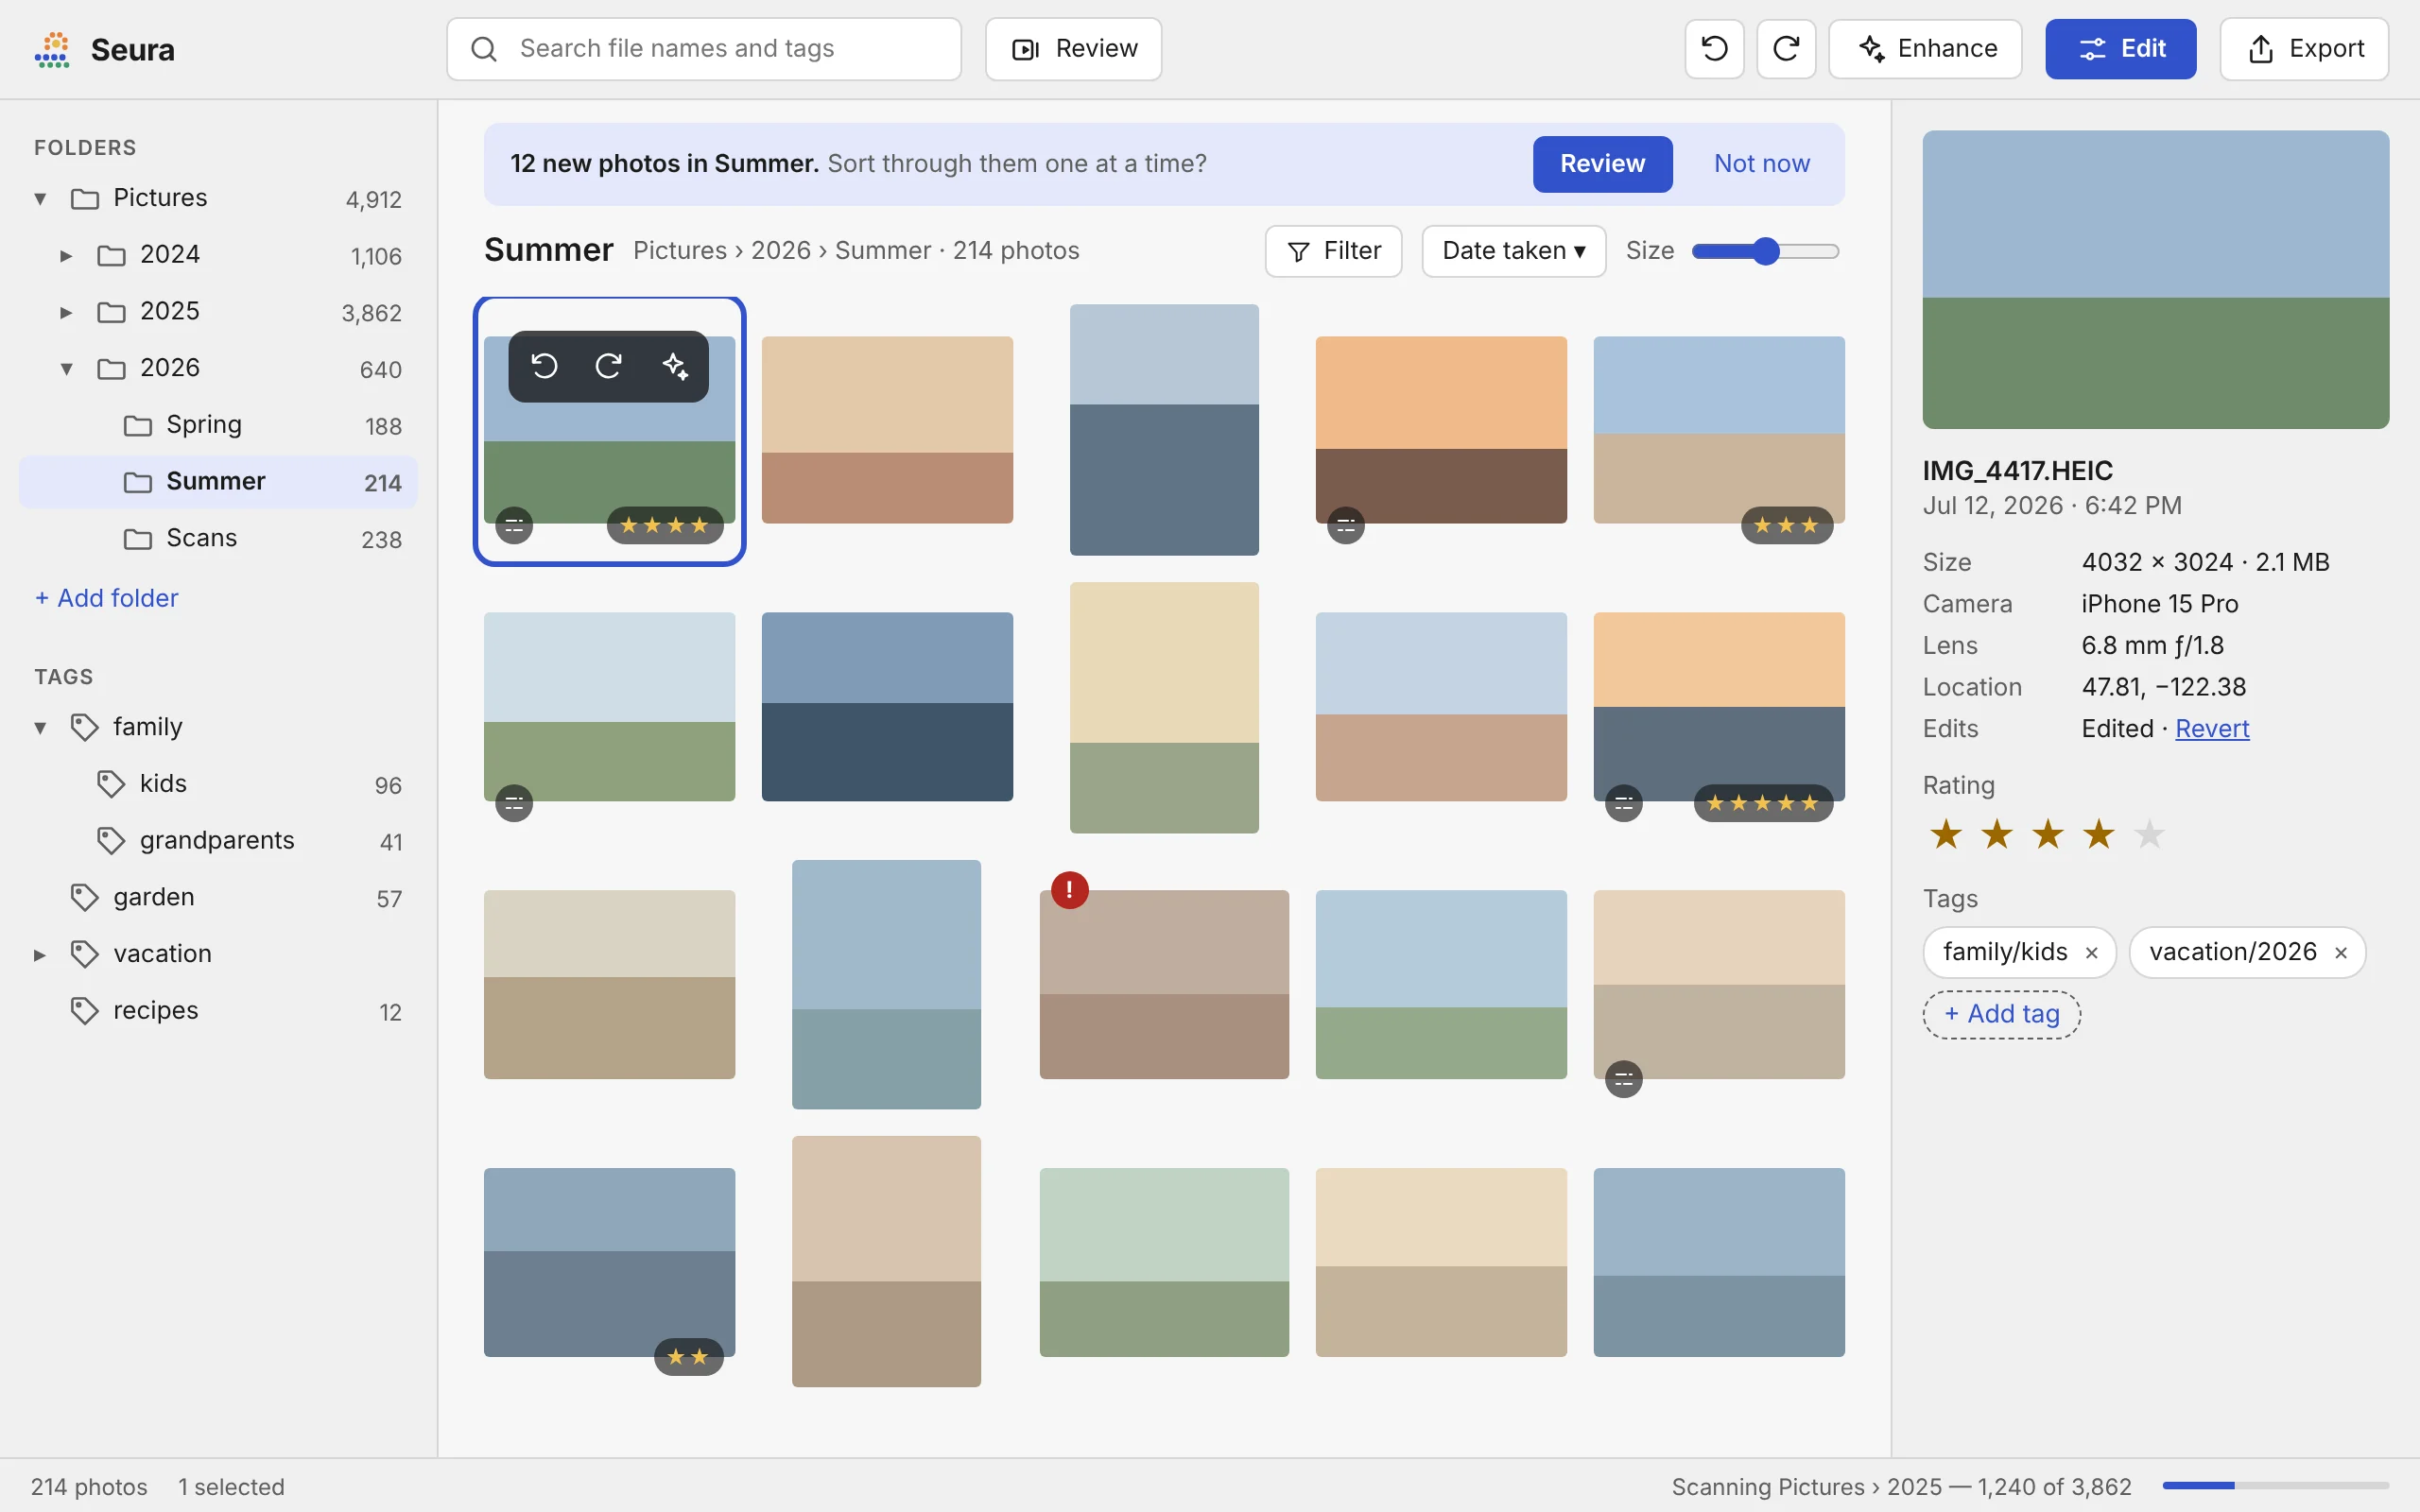Open the Spring folder

click(x=218, y=425)
